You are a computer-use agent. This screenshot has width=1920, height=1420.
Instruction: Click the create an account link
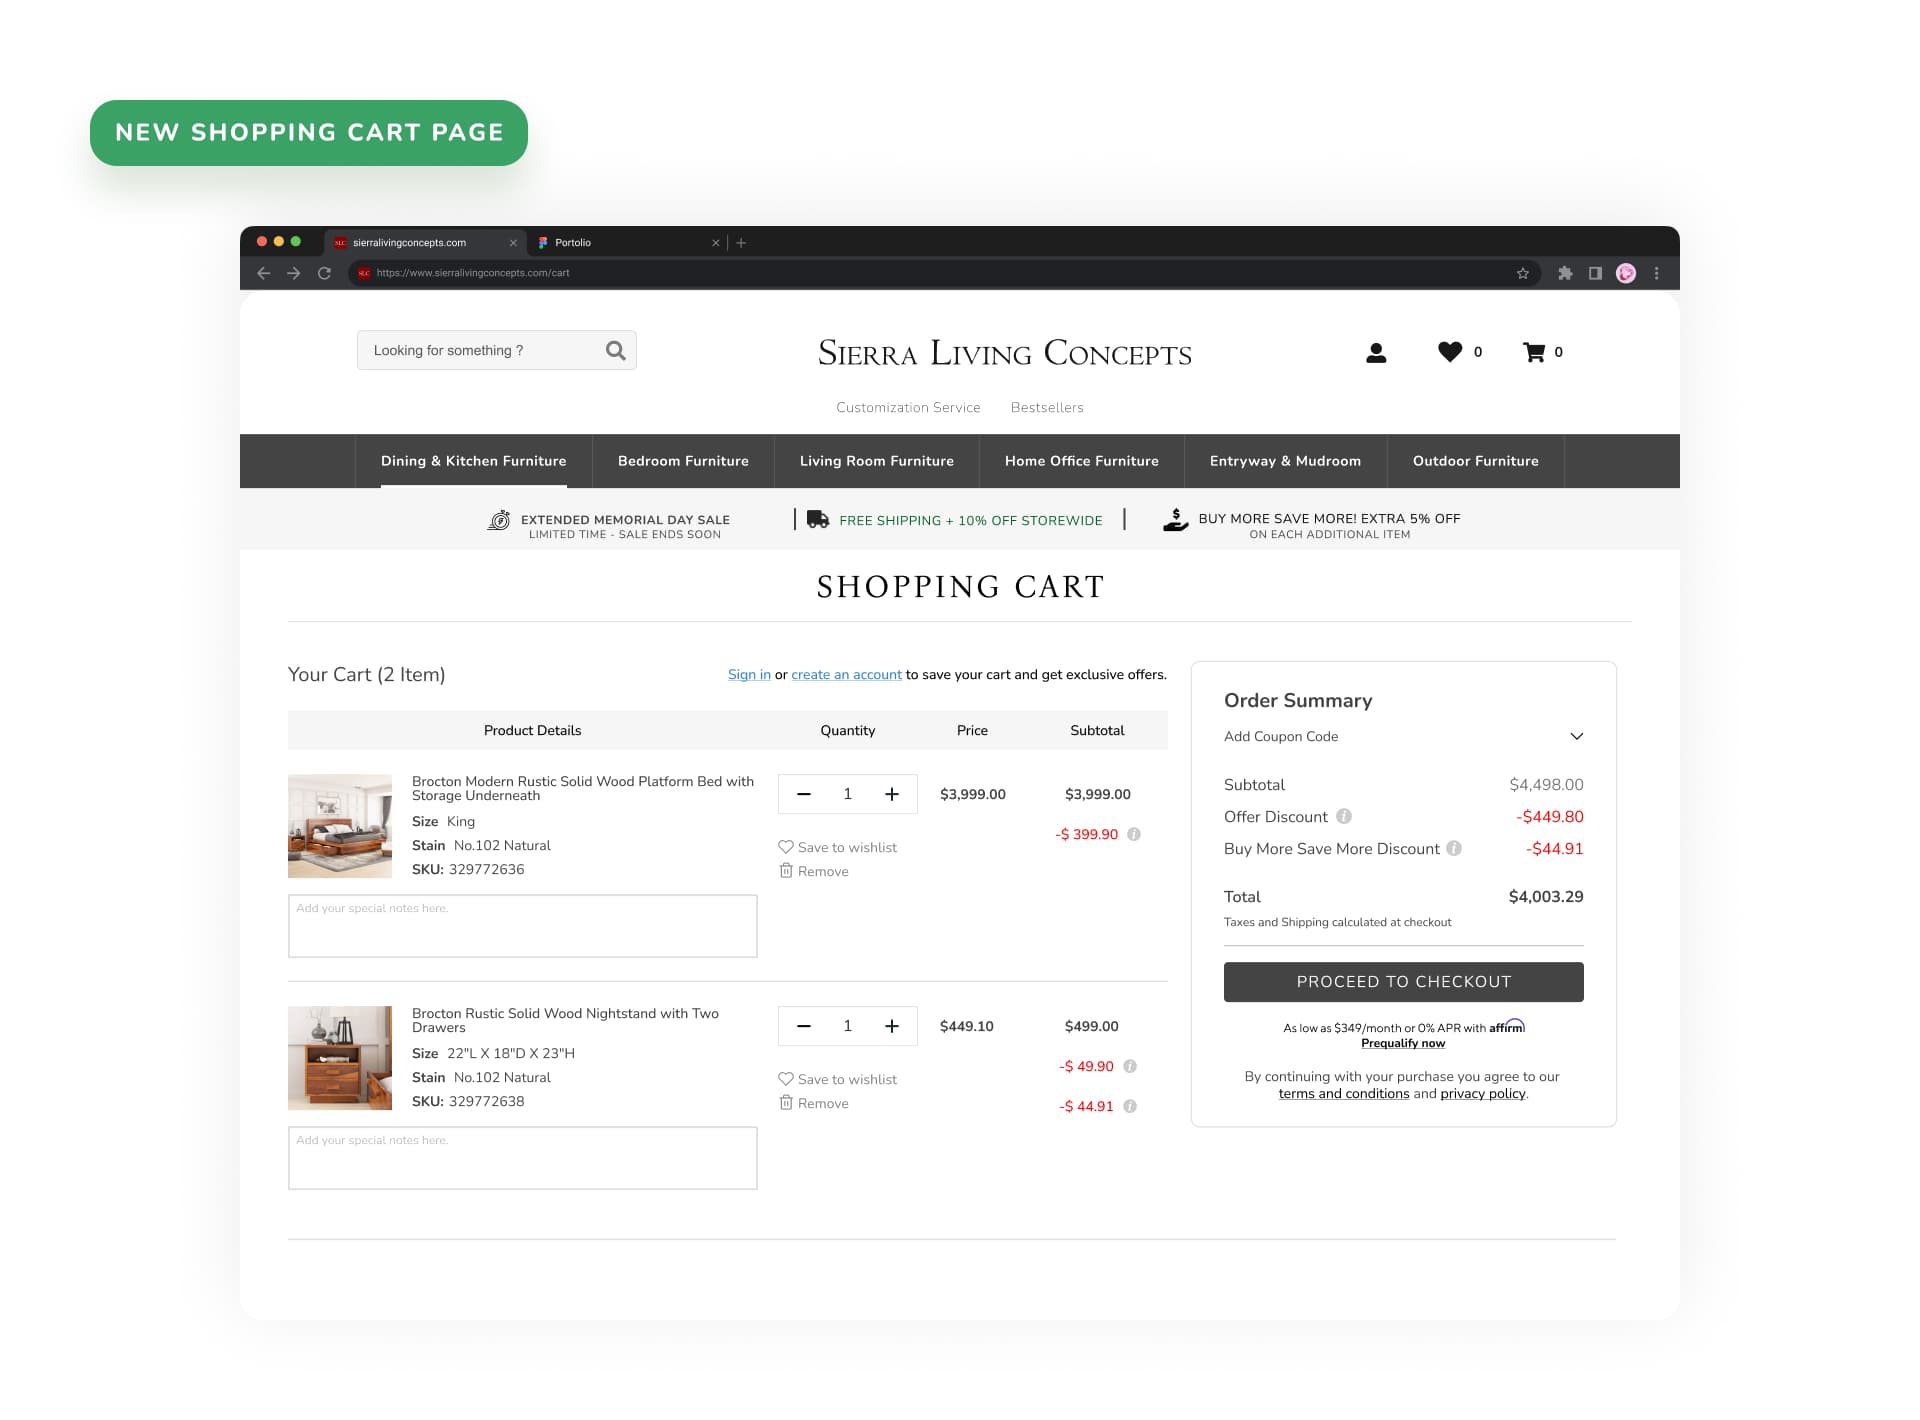[847, 675]
